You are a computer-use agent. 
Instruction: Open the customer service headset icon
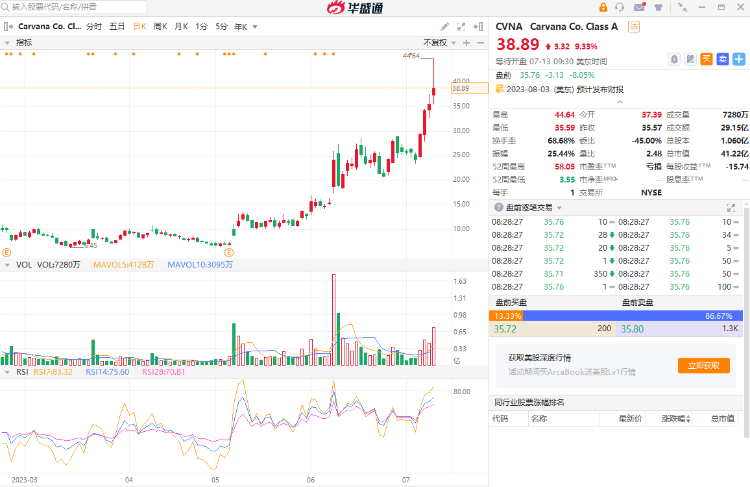[619, 7]
